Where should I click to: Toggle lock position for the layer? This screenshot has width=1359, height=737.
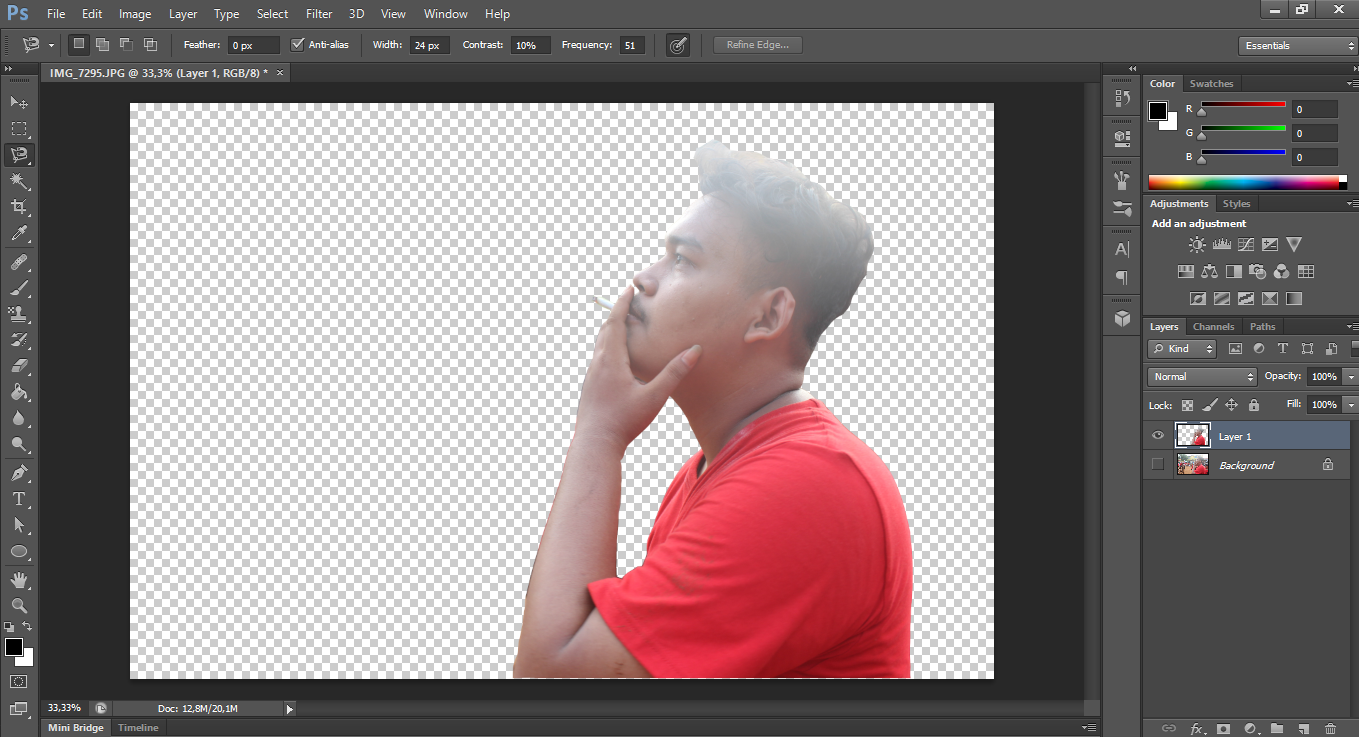point(1231,405)
